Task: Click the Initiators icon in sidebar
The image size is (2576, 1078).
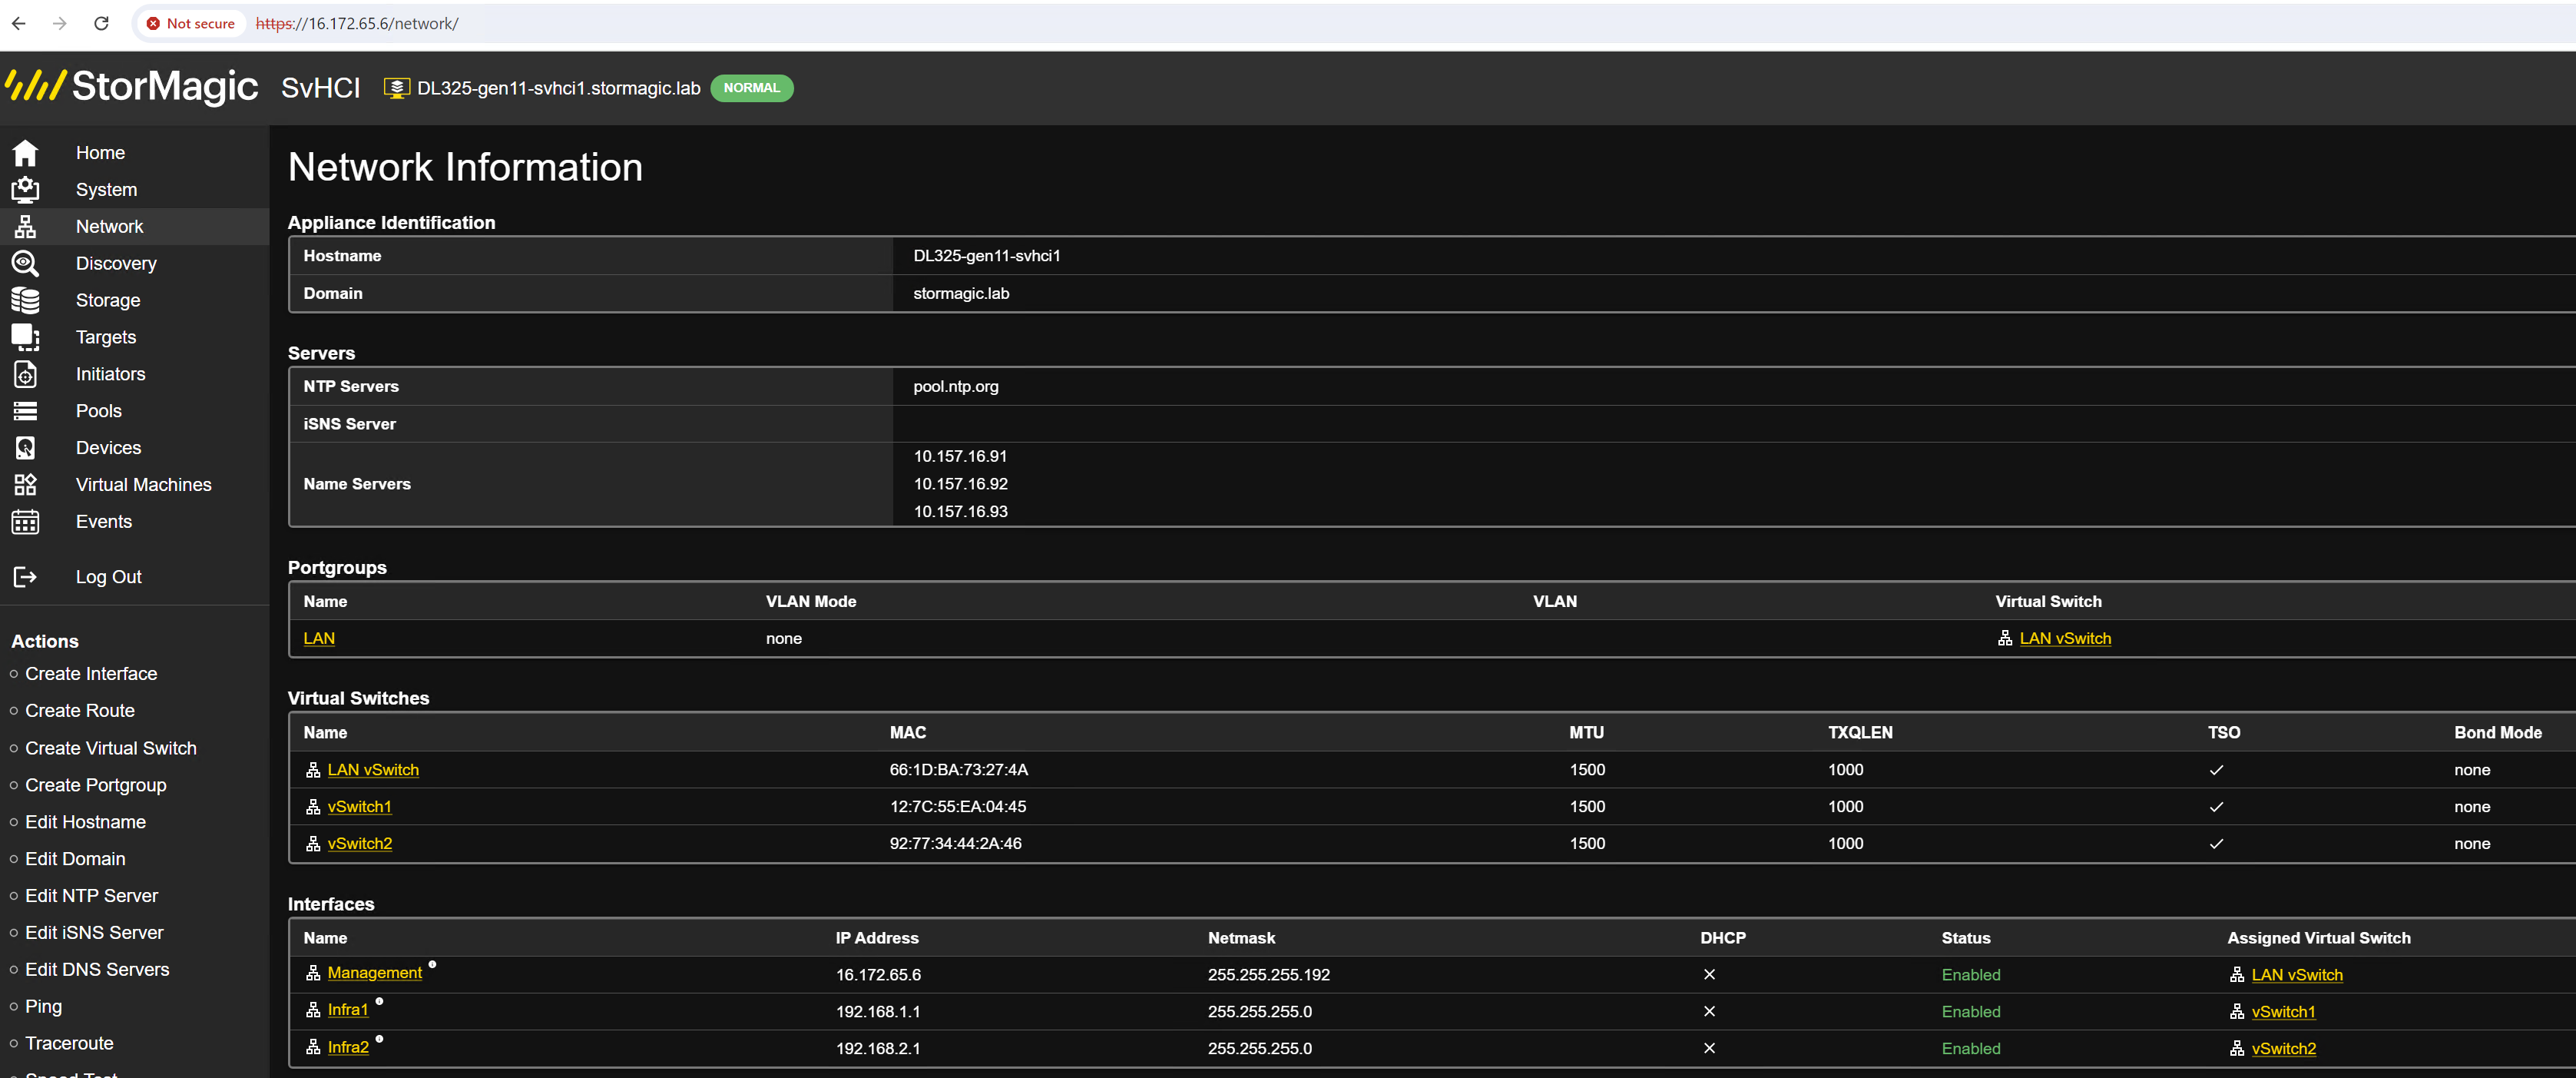Action: click(25, 374)
